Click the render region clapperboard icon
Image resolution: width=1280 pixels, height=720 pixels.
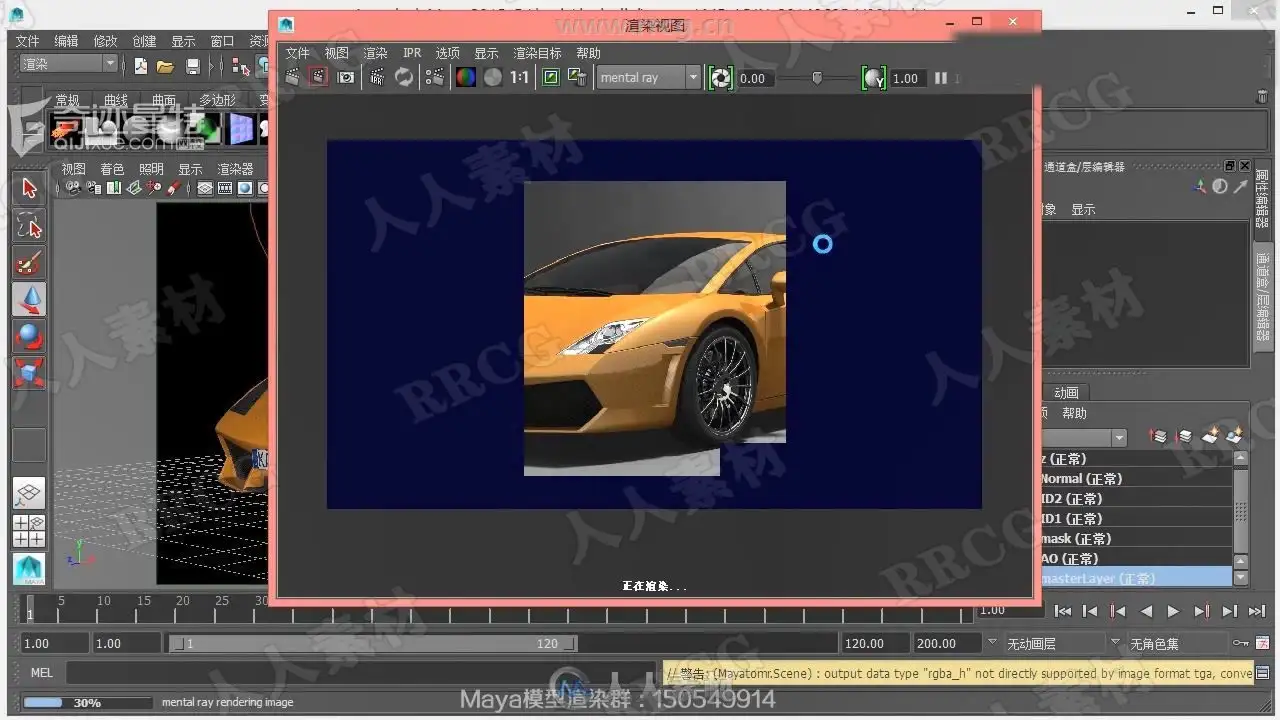[318, 77]
